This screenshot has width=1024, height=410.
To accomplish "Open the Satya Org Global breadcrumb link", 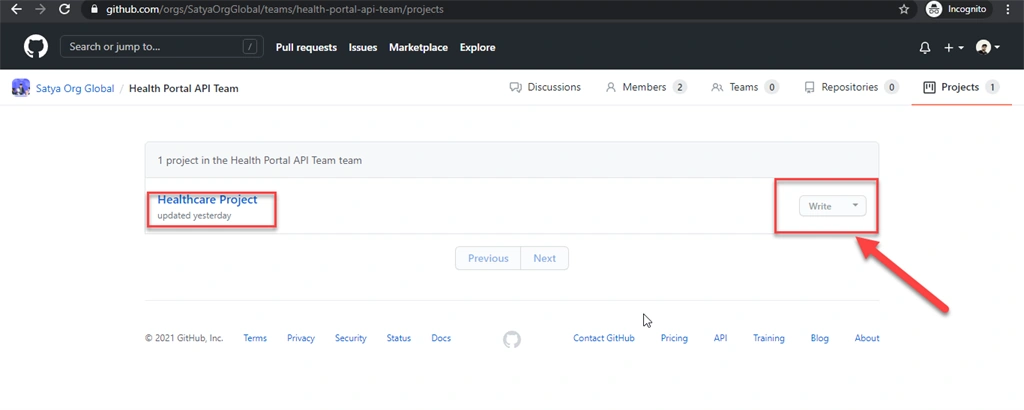I will 75,88.
